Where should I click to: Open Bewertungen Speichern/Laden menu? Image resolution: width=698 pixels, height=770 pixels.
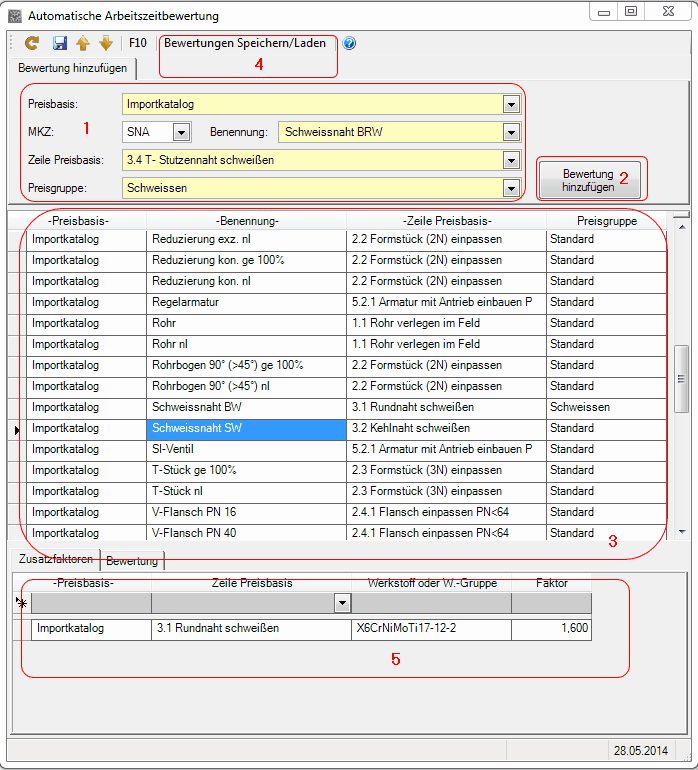click(x=245, y=44)
